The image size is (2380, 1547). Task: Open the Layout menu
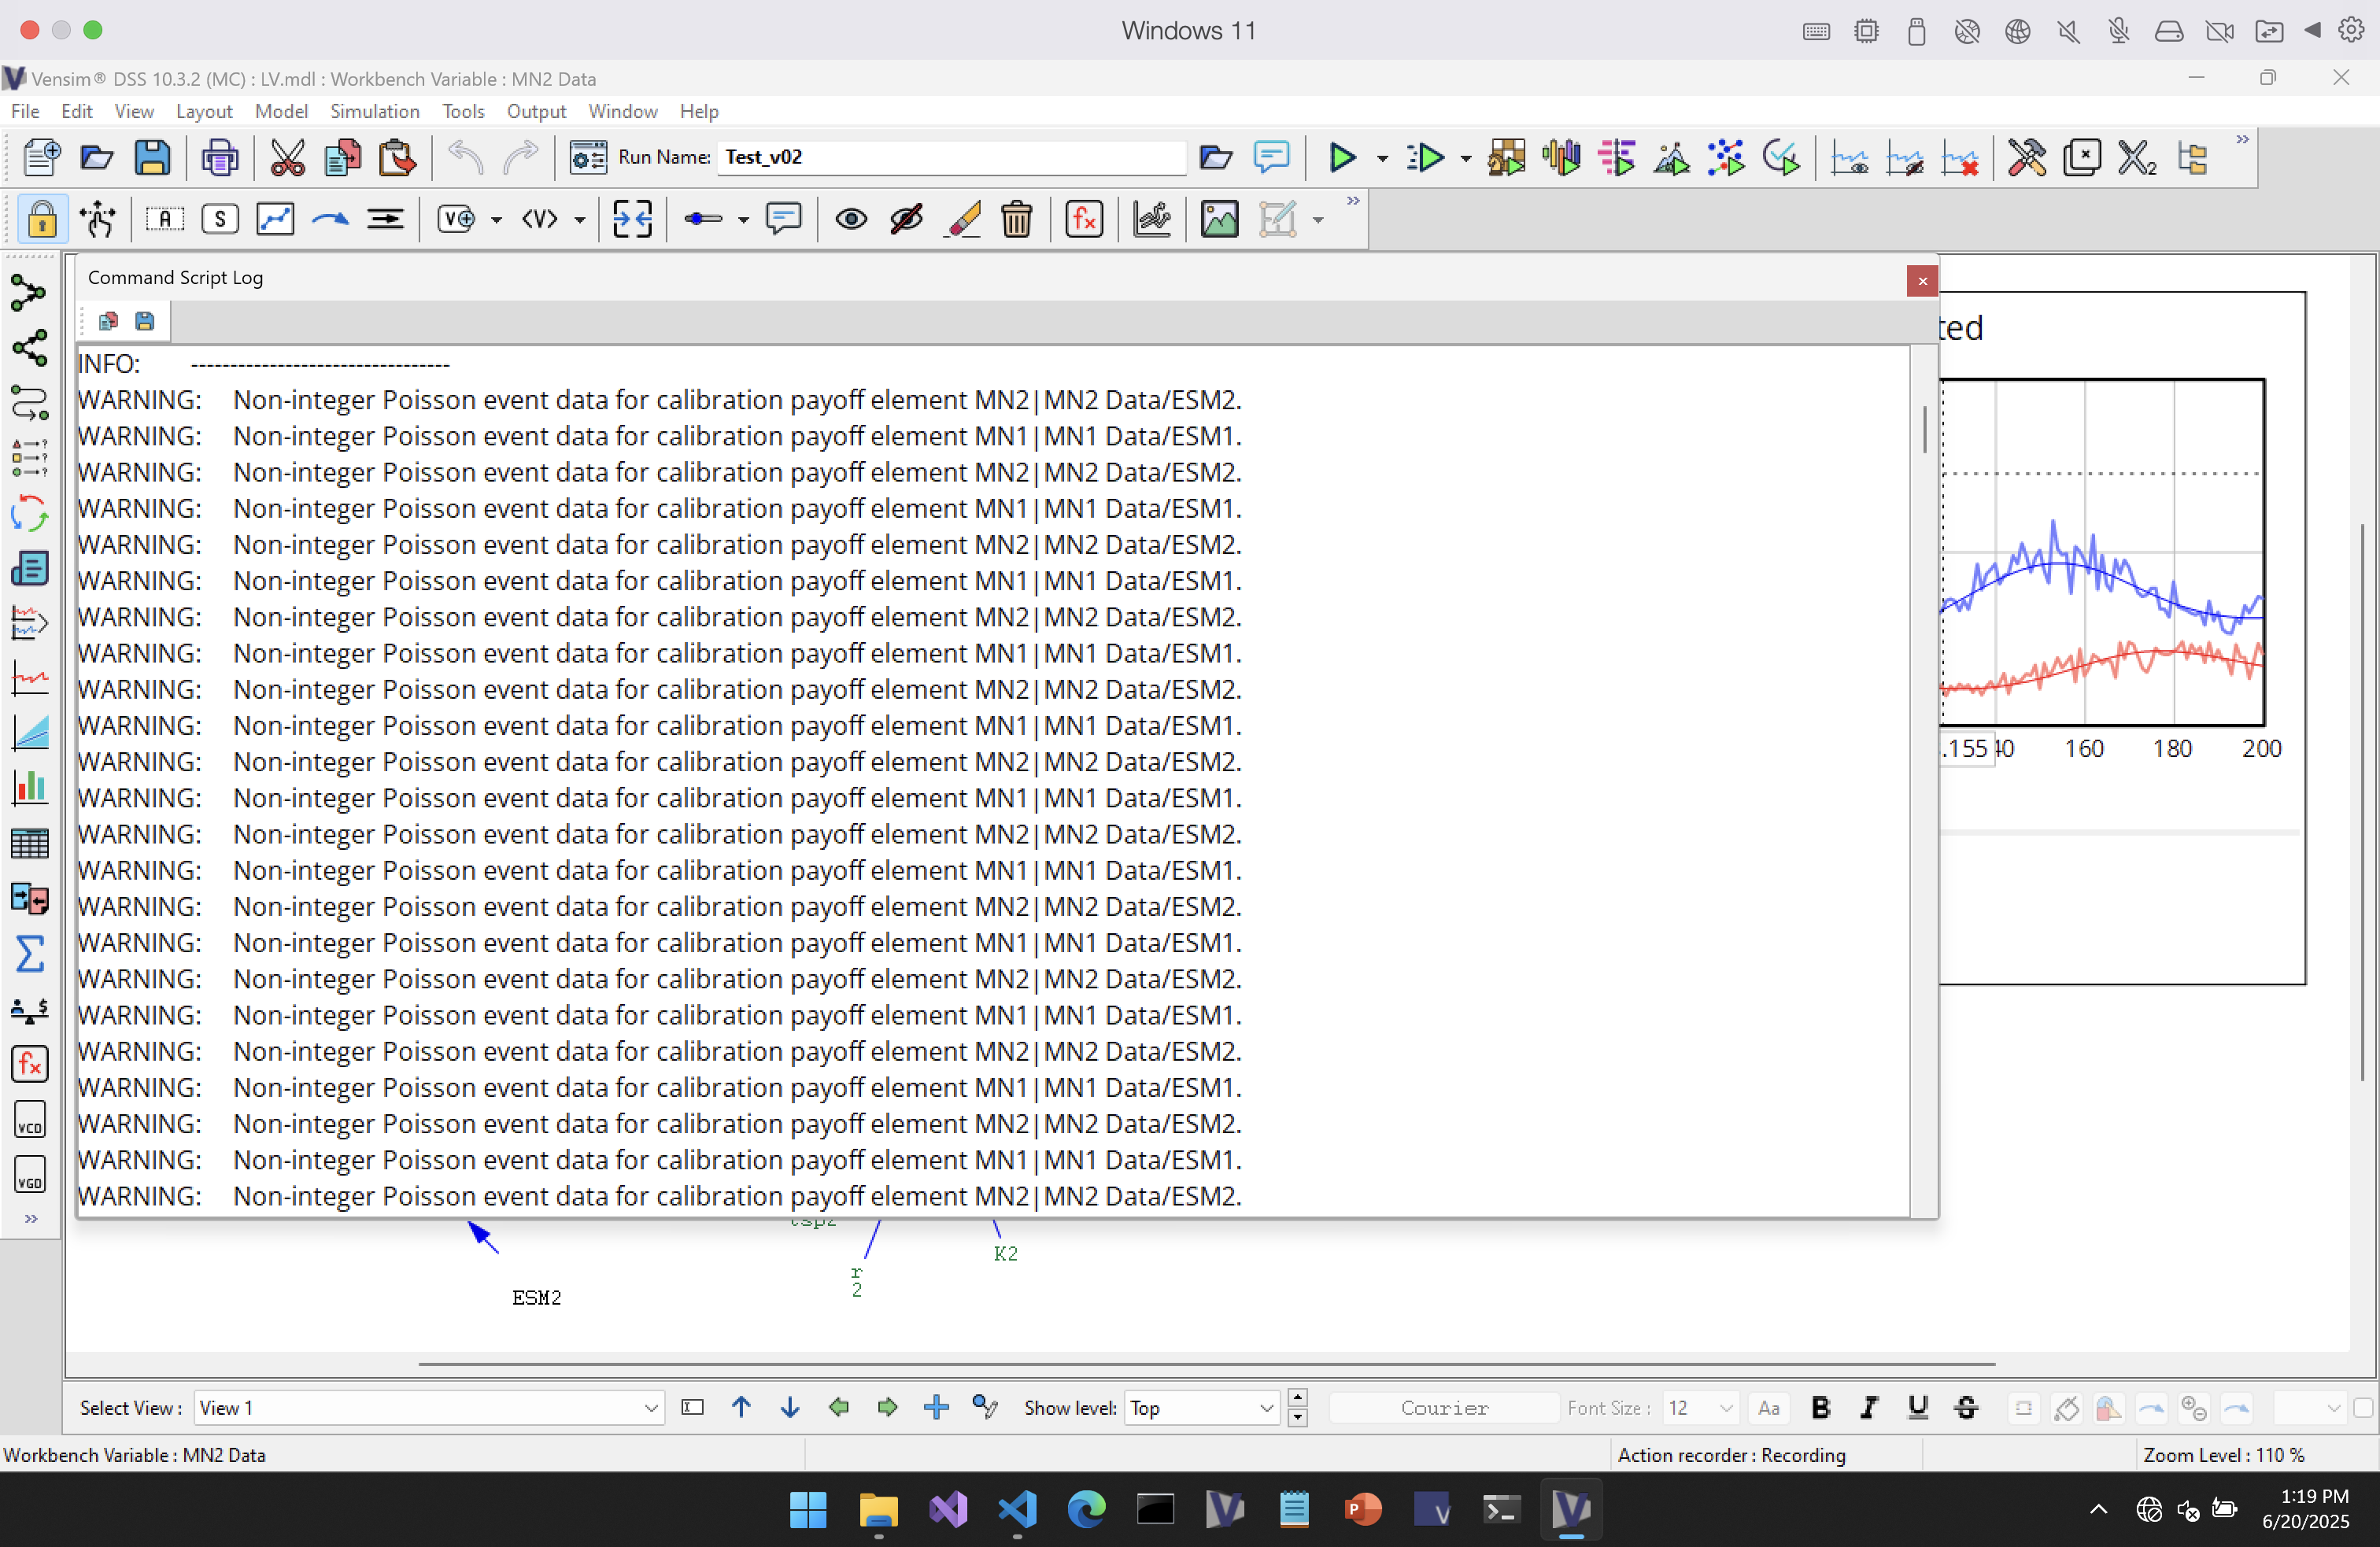[204, 111]
